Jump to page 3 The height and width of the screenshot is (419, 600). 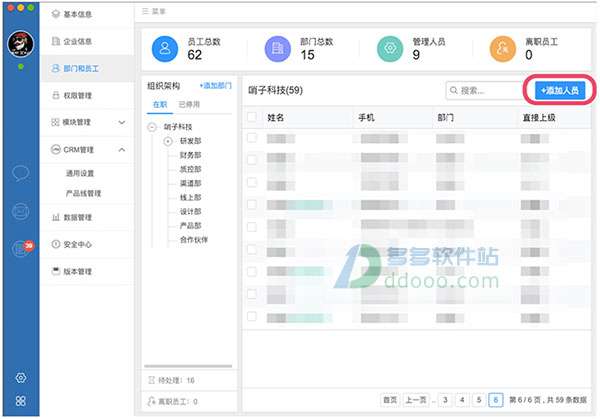[445, 400]
